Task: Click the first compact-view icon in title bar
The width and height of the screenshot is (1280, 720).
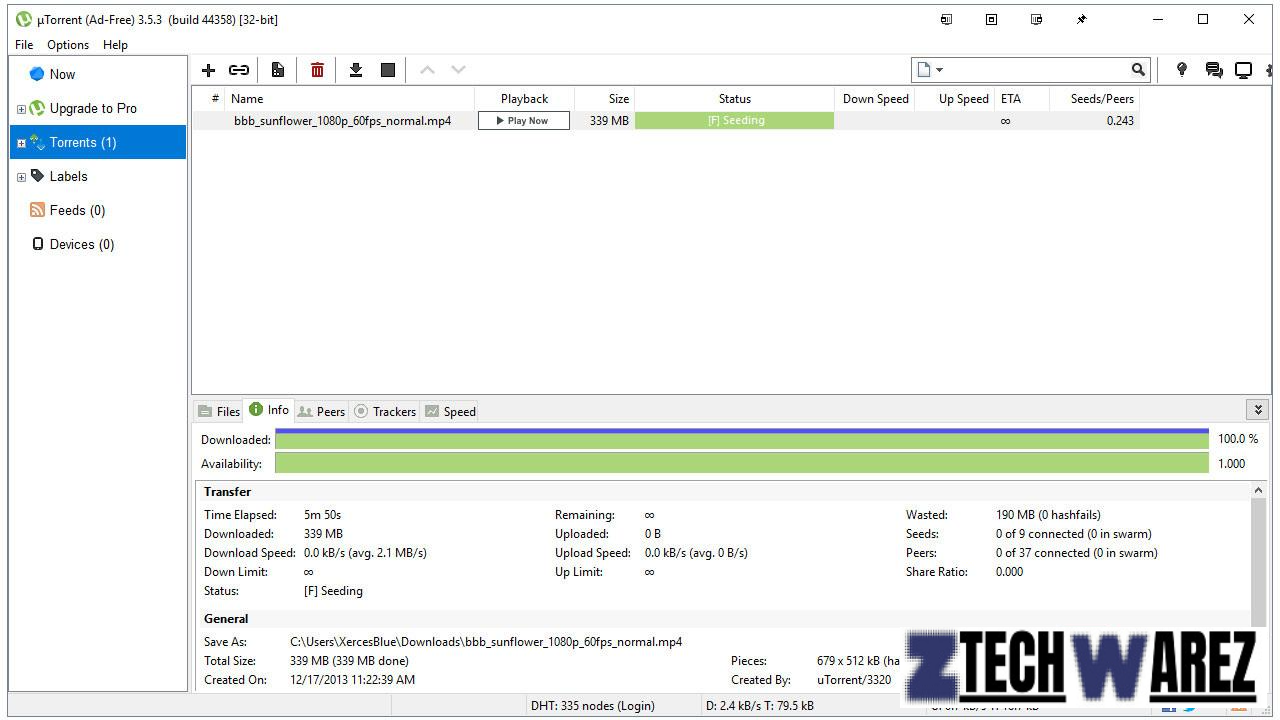Action: tap(946, 19)
